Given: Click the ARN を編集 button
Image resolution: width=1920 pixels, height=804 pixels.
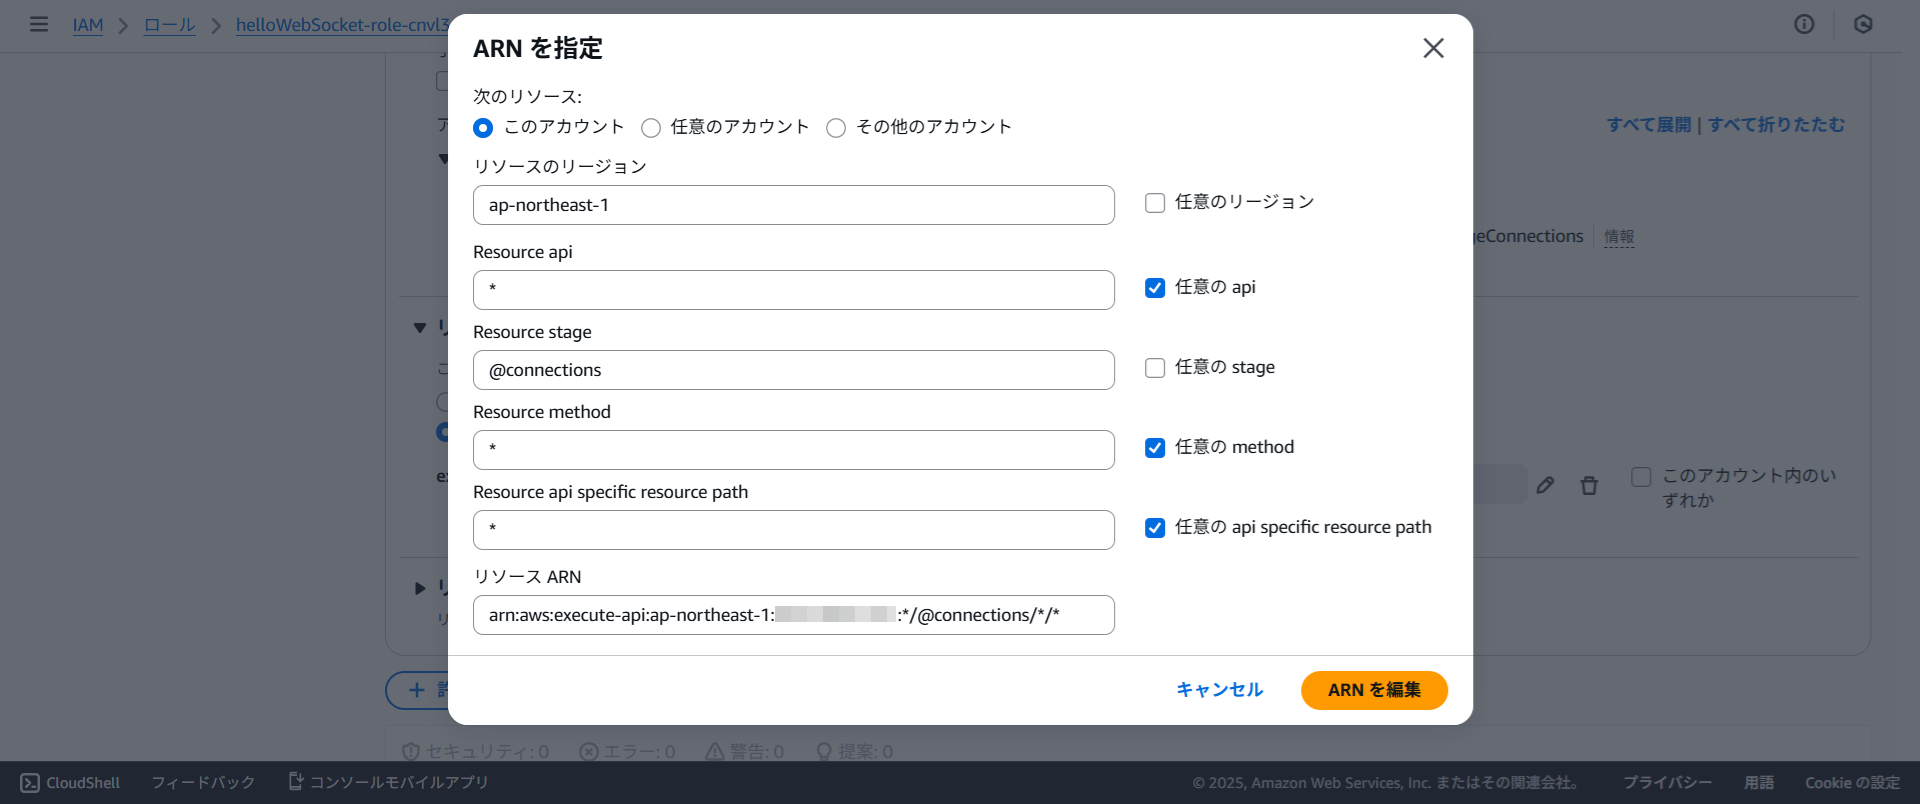Looking at the screenshot, I should coord(1373,690).
